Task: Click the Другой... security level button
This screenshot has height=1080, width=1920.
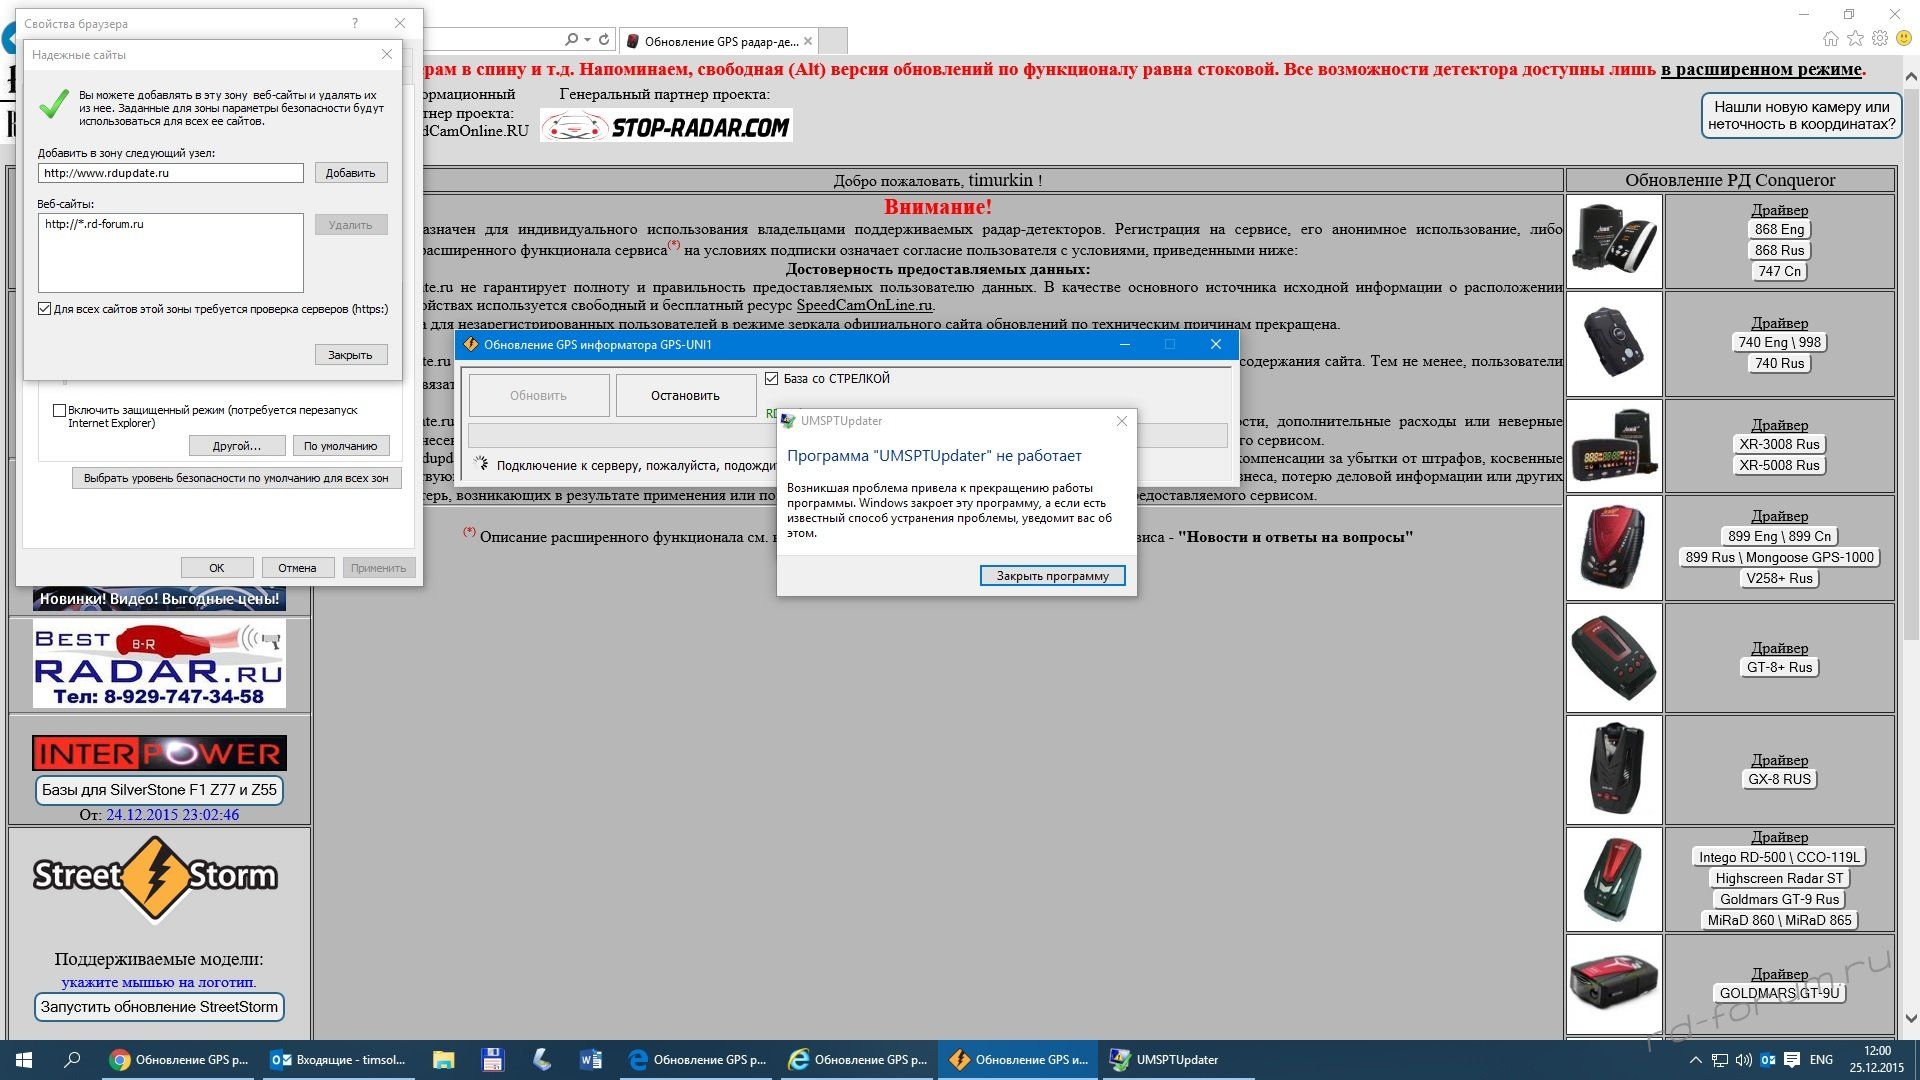Action: pos(237,446)
